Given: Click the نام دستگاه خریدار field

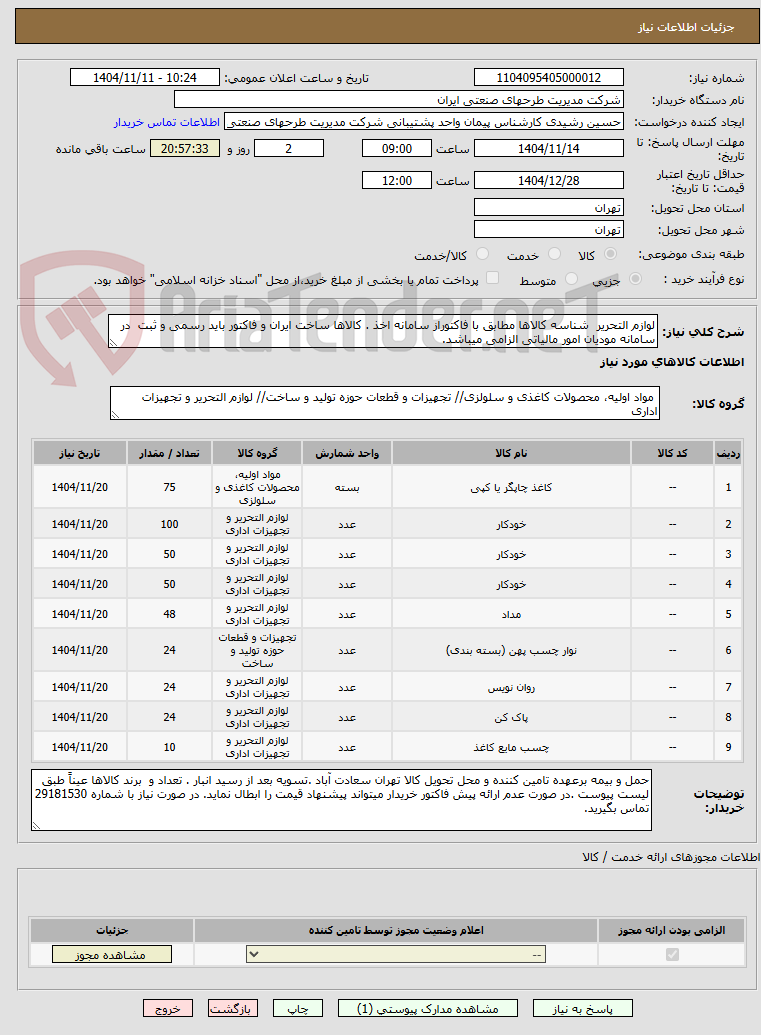Looking at the screenshot, I should pyautogui.click(x=399, y=100).
